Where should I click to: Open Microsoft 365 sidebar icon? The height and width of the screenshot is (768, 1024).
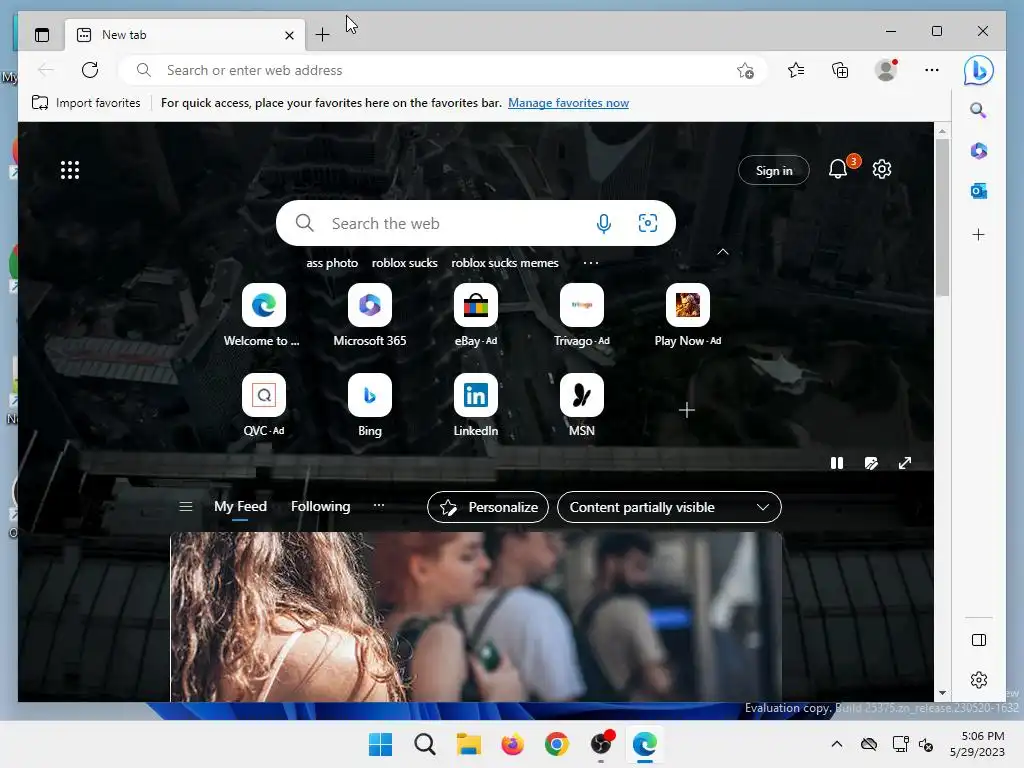click(x=978, y=151)
